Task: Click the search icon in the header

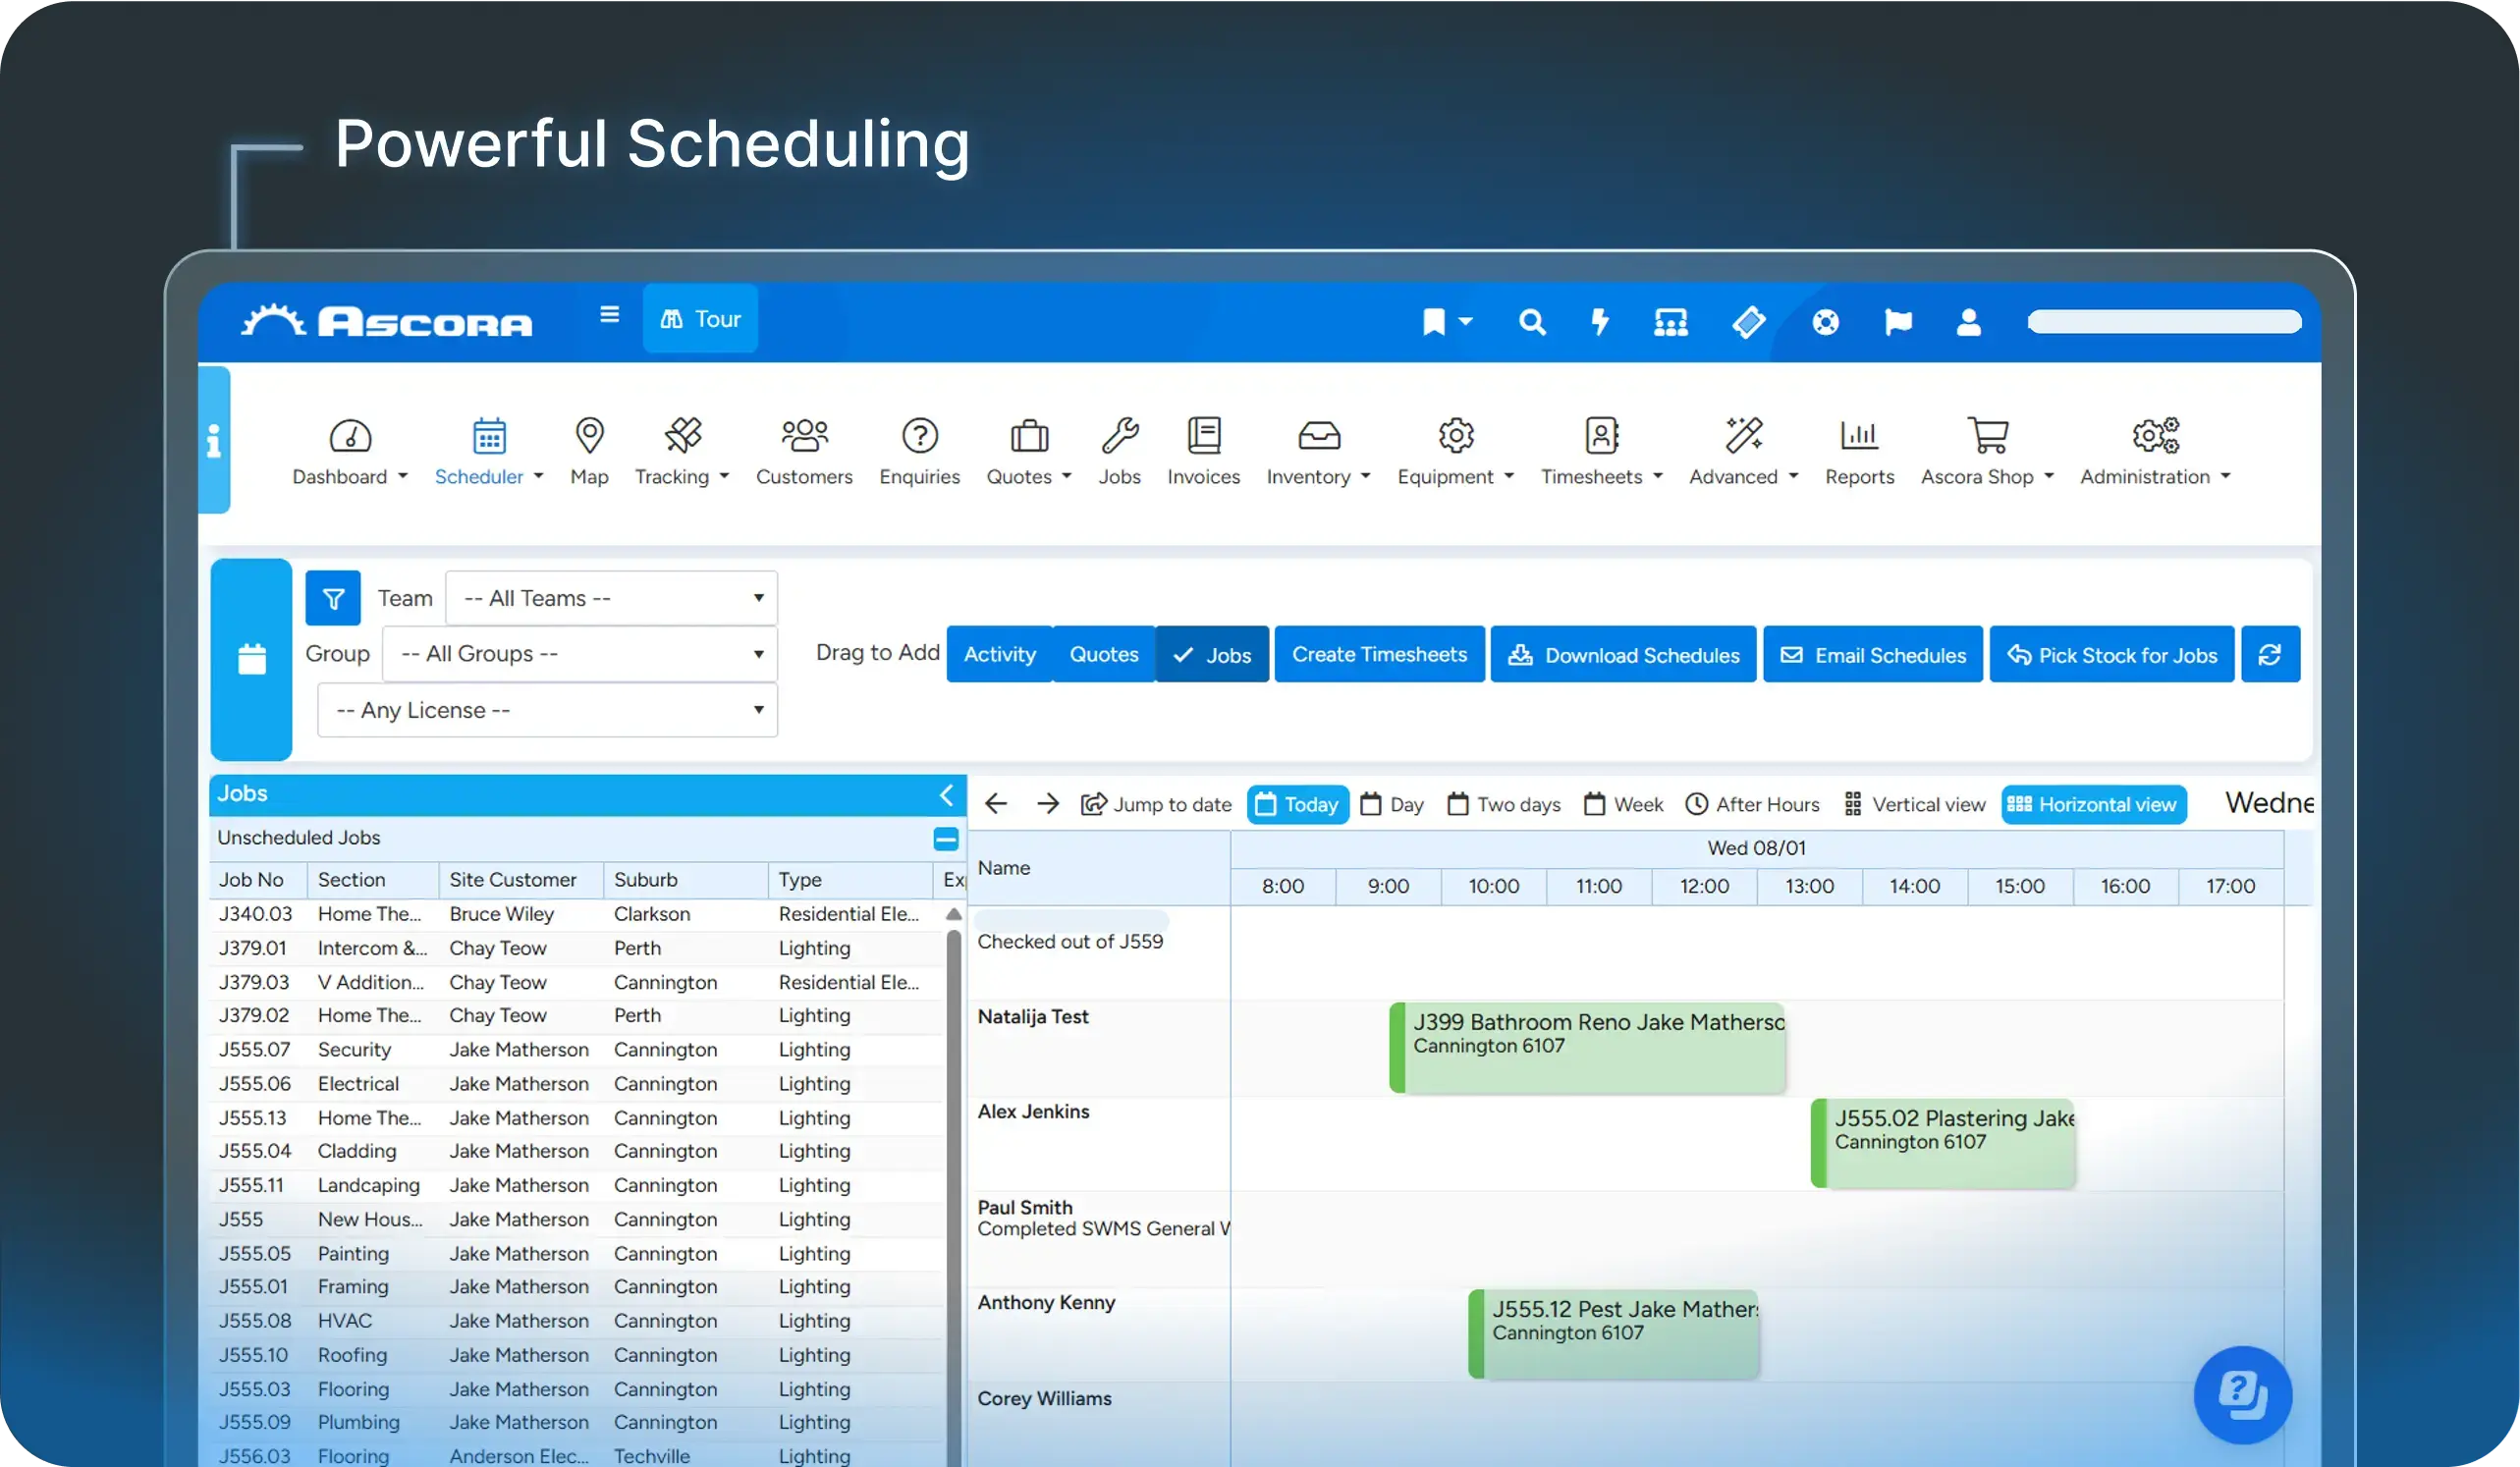Action: (x=1532, y=322)
